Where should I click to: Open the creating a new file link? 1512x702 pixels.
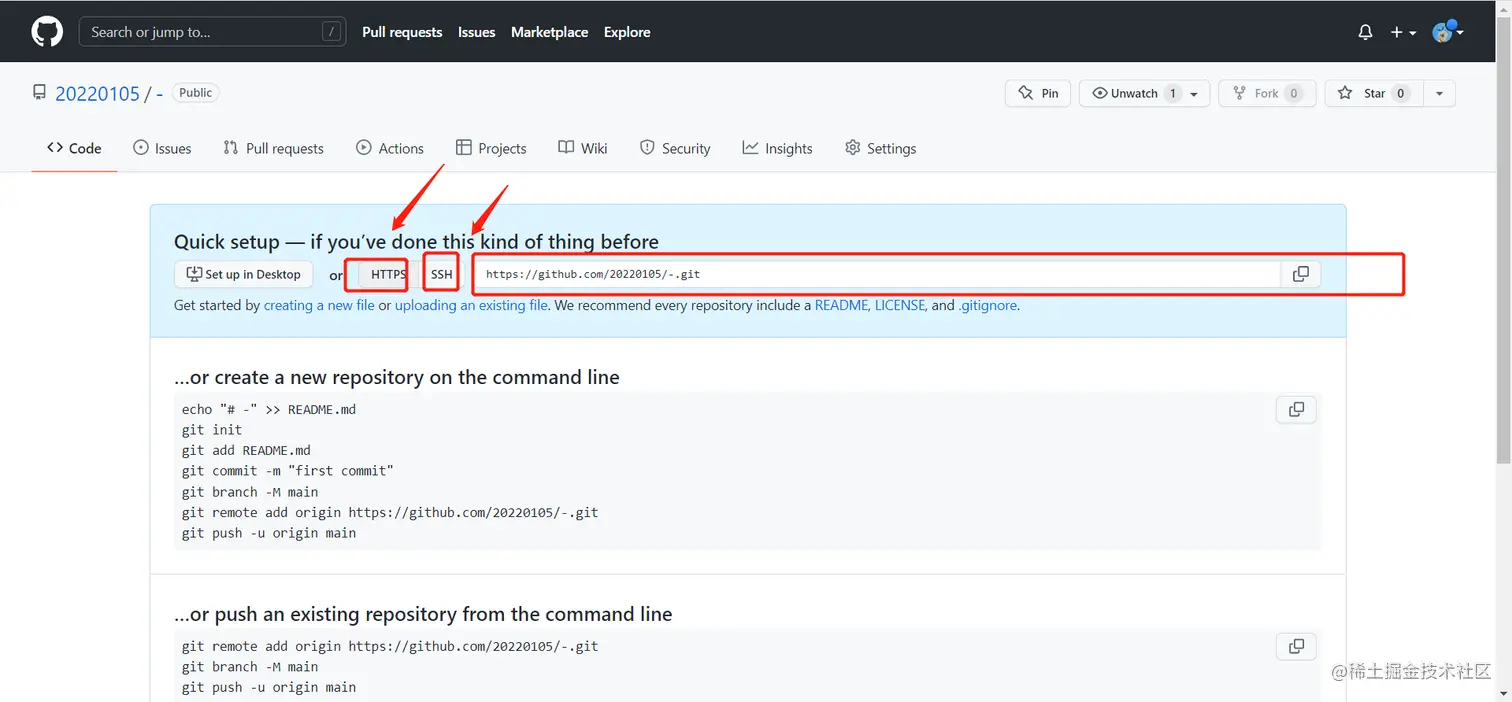coord(319,305)
